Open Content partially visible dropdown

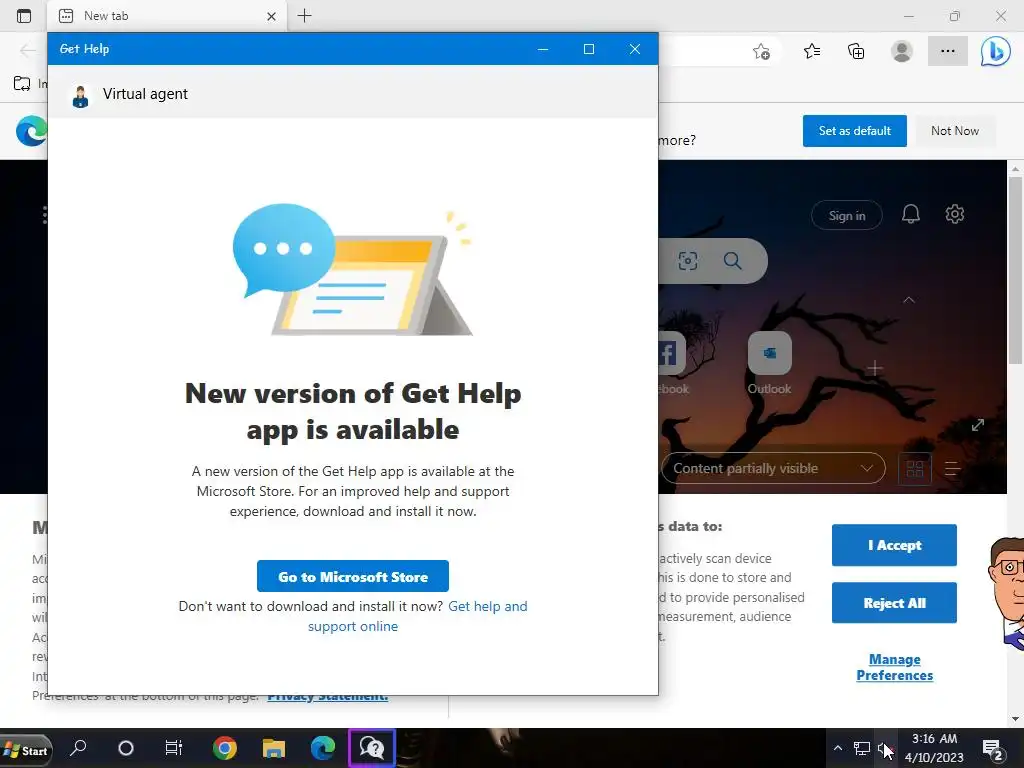pyautogui.click(x=773, y=468)
